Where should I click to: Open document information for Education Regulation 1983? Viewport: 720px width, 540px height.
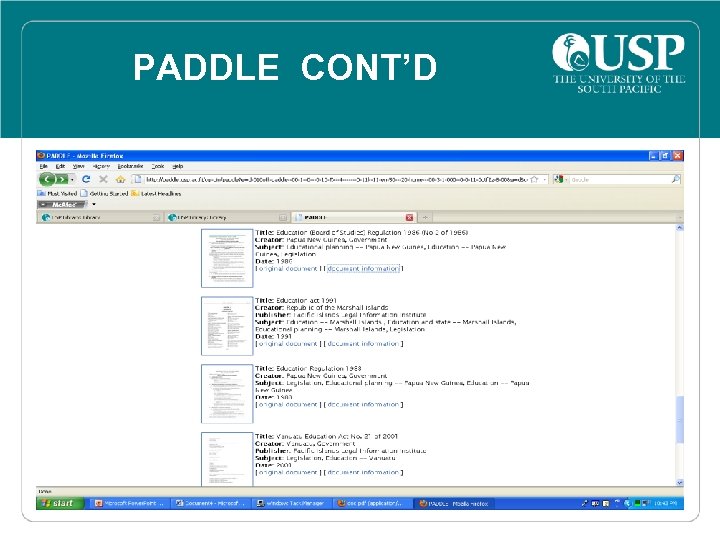363,405
